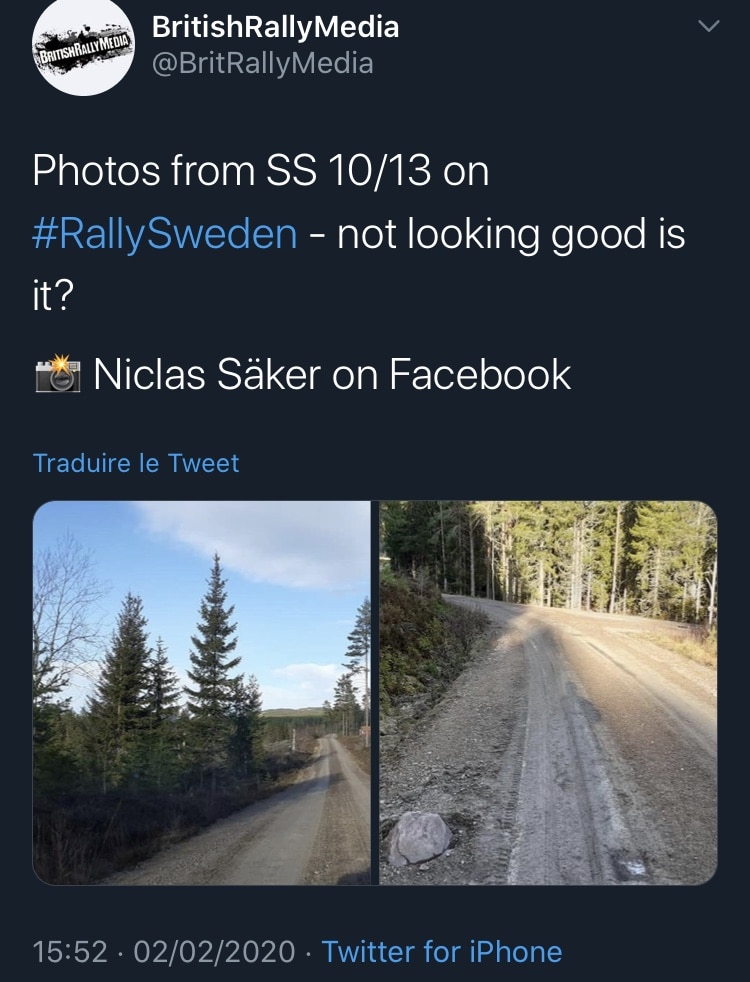Click Traduire le Tweet
The height and width of the screenshot is (982, 750).
136,463
